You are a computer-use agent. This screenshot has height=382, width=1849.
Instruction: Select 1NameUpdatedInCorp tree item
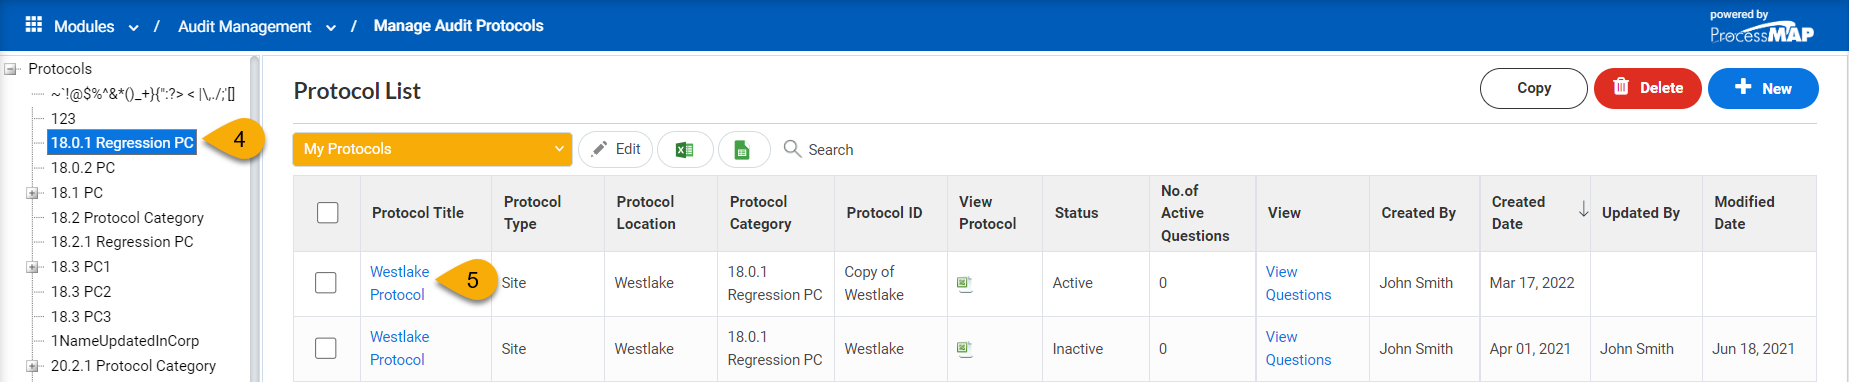click(125, 341)
